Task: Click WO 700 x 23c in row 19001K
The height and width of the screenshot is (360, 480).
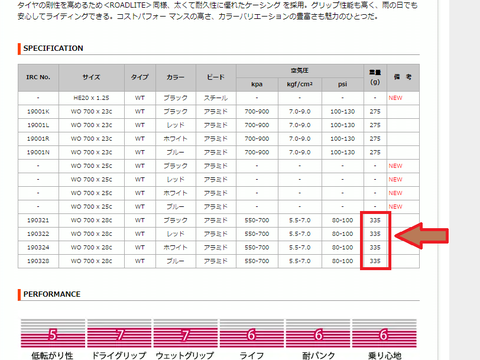Action: click(x=91, y=112)
